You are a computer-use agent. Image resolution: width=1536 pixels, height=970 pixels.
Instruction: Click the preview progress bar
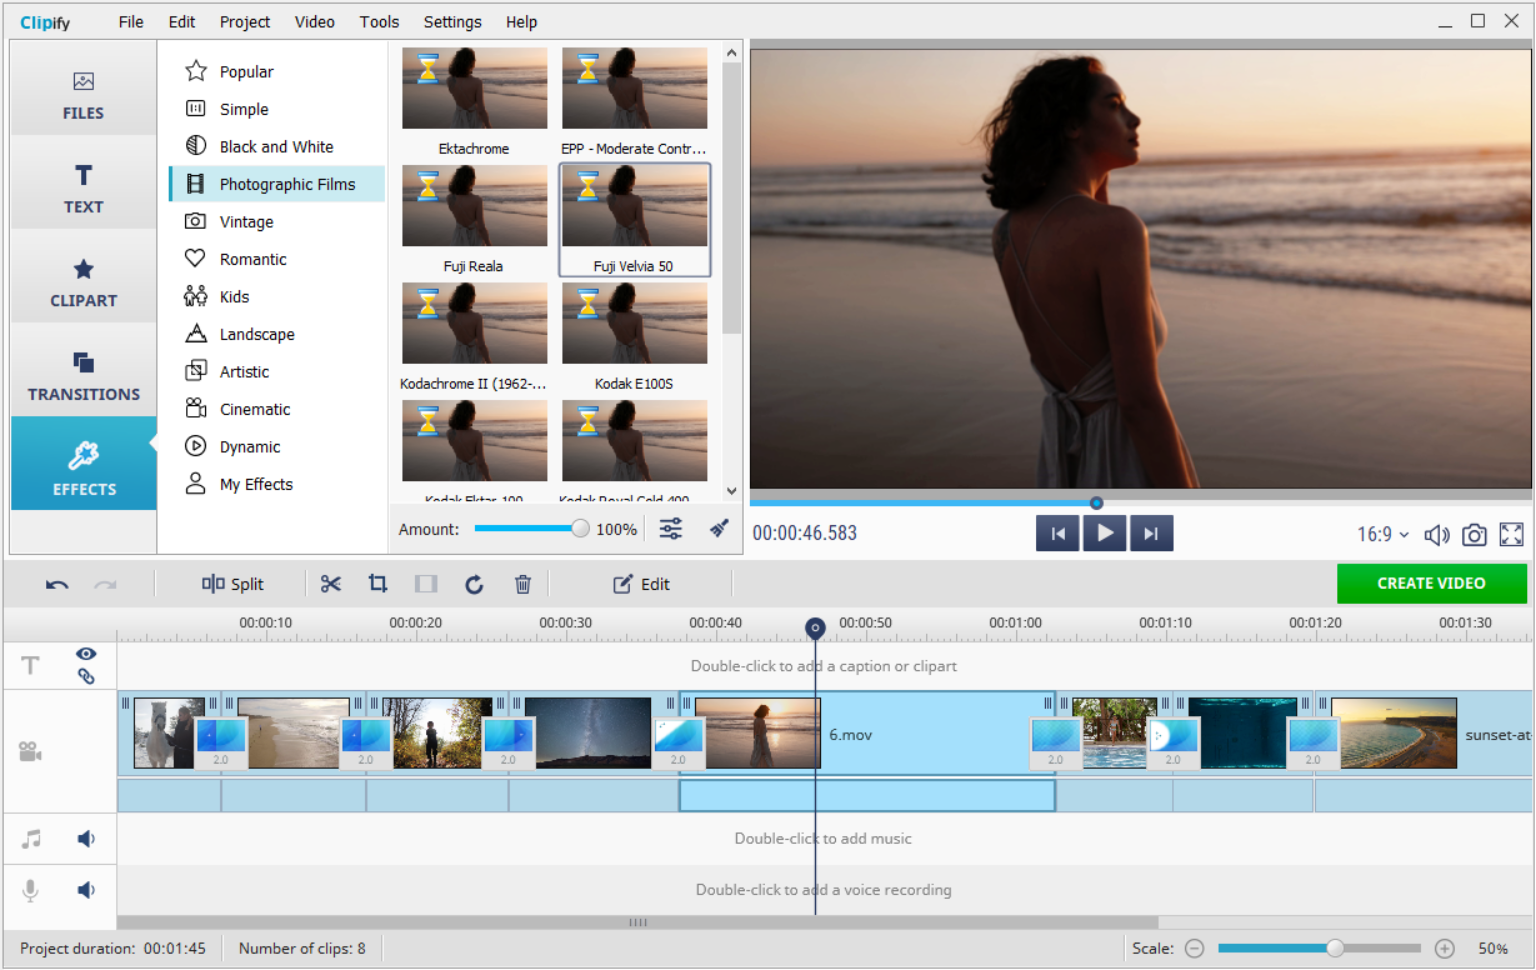1140,503
